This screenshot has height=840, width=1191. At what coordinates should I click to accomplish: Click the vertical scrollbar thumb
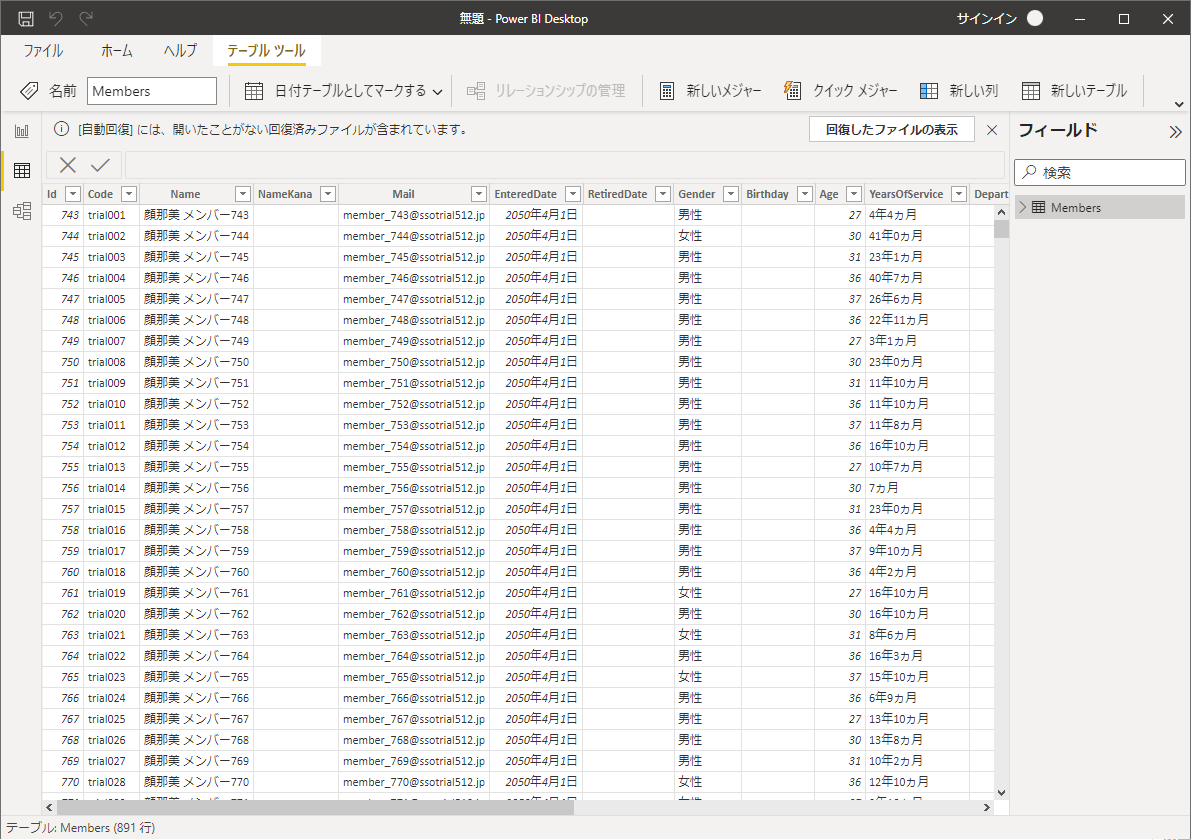(x=1001, y=229)
